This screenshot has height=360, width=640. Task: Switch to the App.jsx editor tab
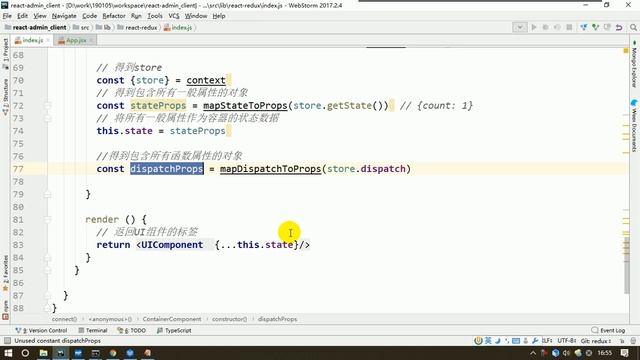pyautogui.click(x=76, y=40)
